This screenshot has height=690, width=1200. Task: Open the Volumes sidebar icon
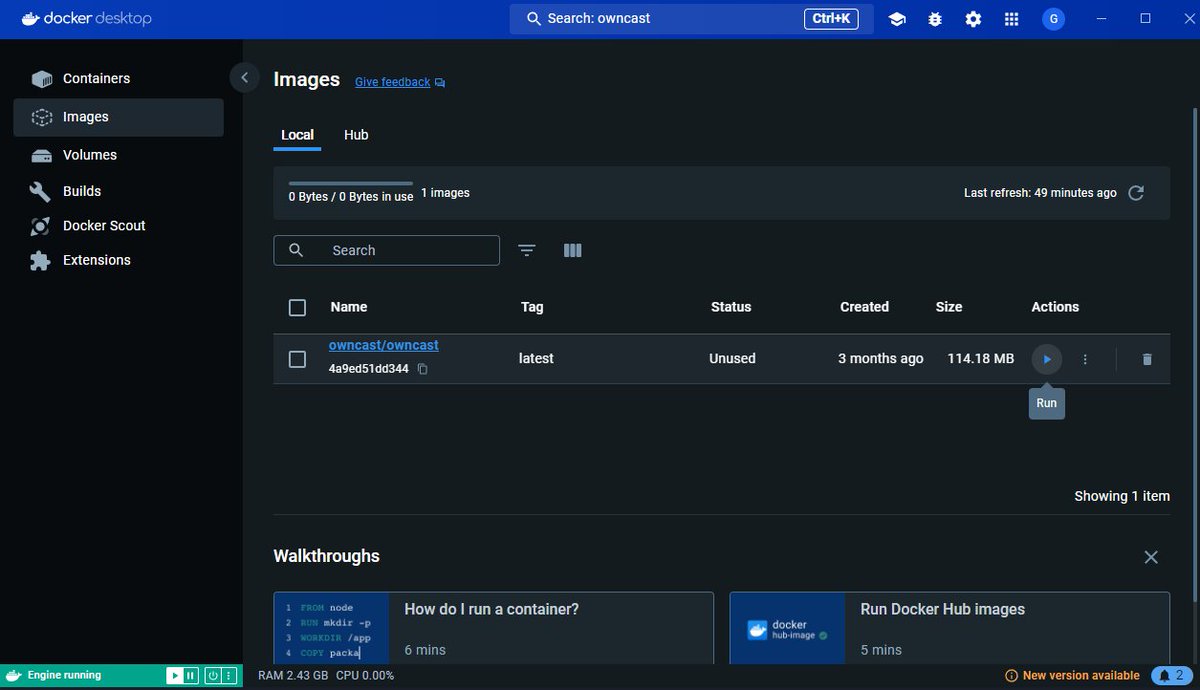point(42,155)
